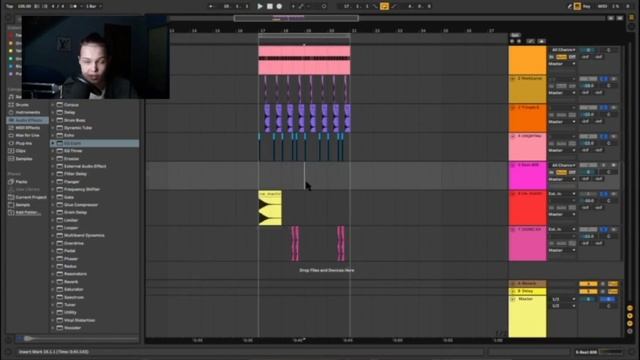Select the Audio Effects browser category
Image resolution: width=640 pixels, height=360 pixels.
pyautogui.click(x=28, y=120)
